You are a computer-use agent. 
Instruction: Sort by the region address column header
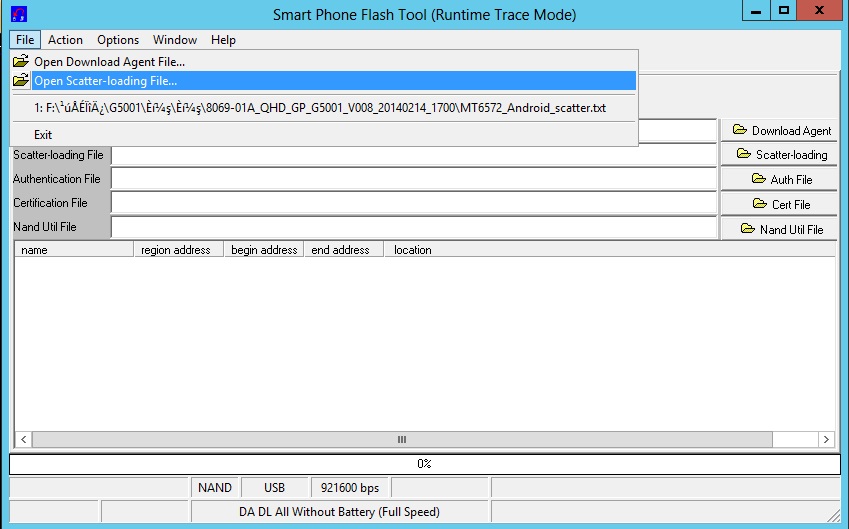click(179, 250)
